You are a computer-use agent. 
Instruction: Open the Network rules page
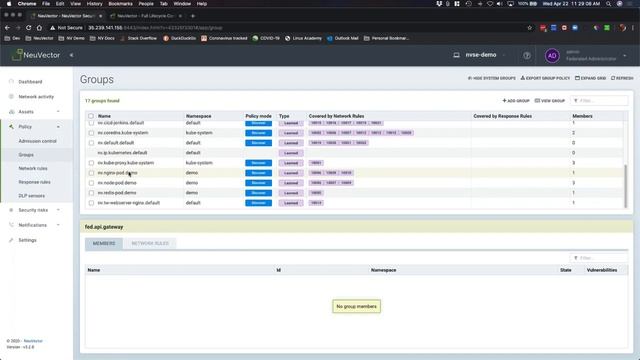point(33,169)
